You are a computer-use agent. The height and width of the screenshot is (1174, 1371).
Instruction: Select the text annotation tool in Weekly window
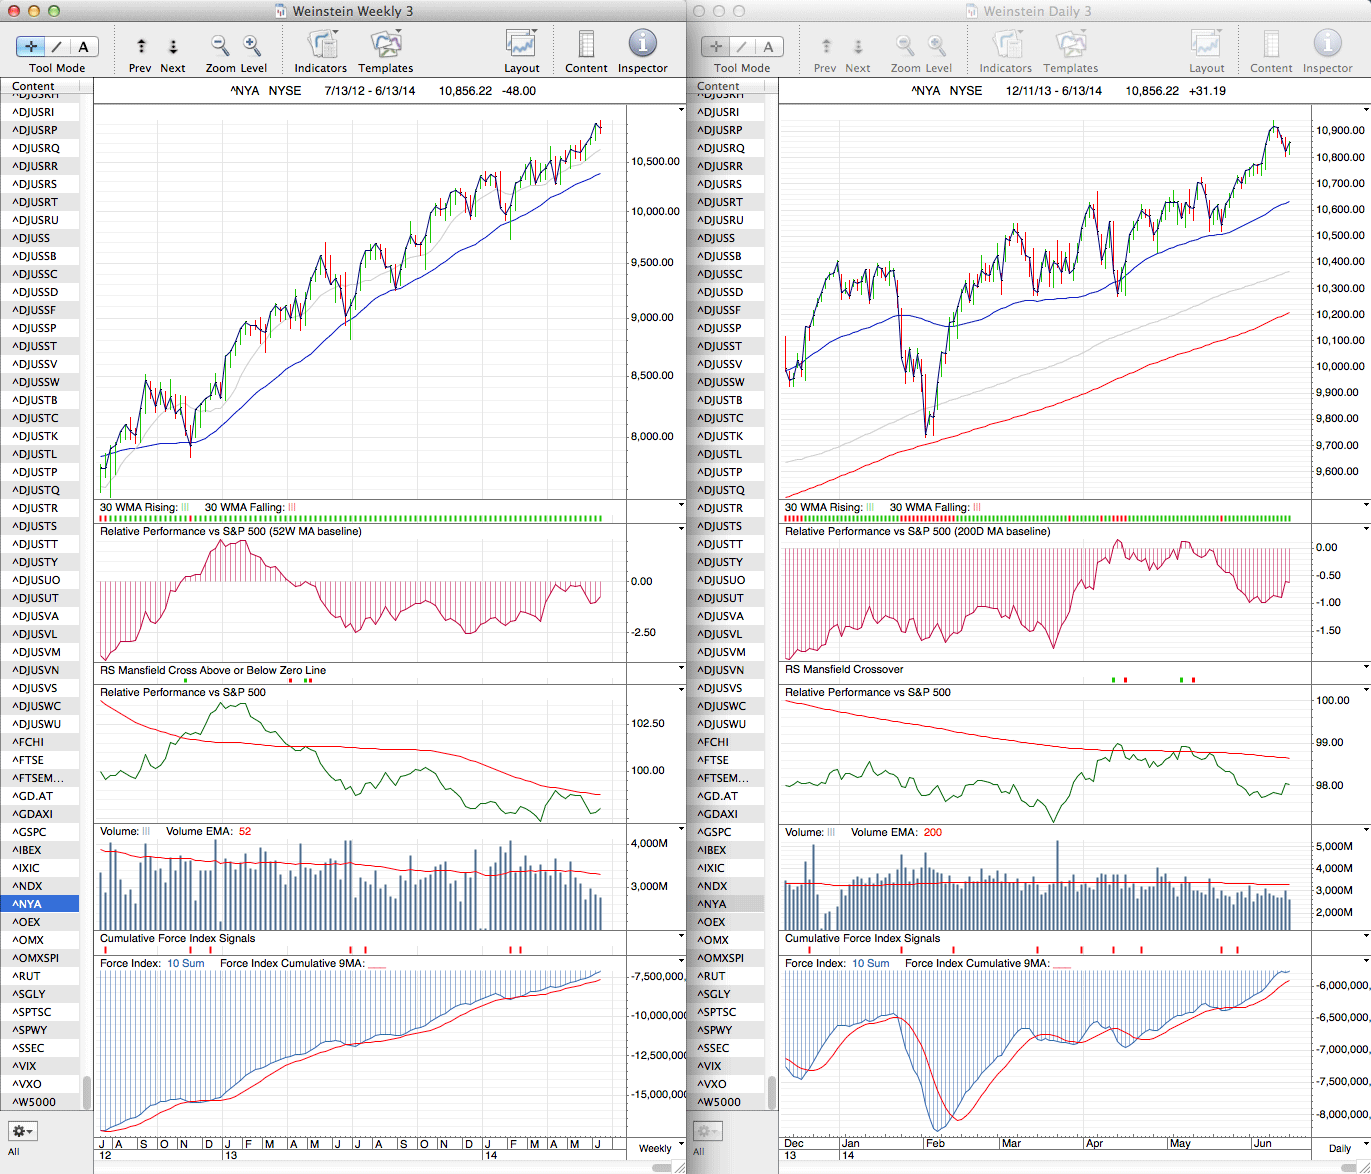click(x=83, y=46)
